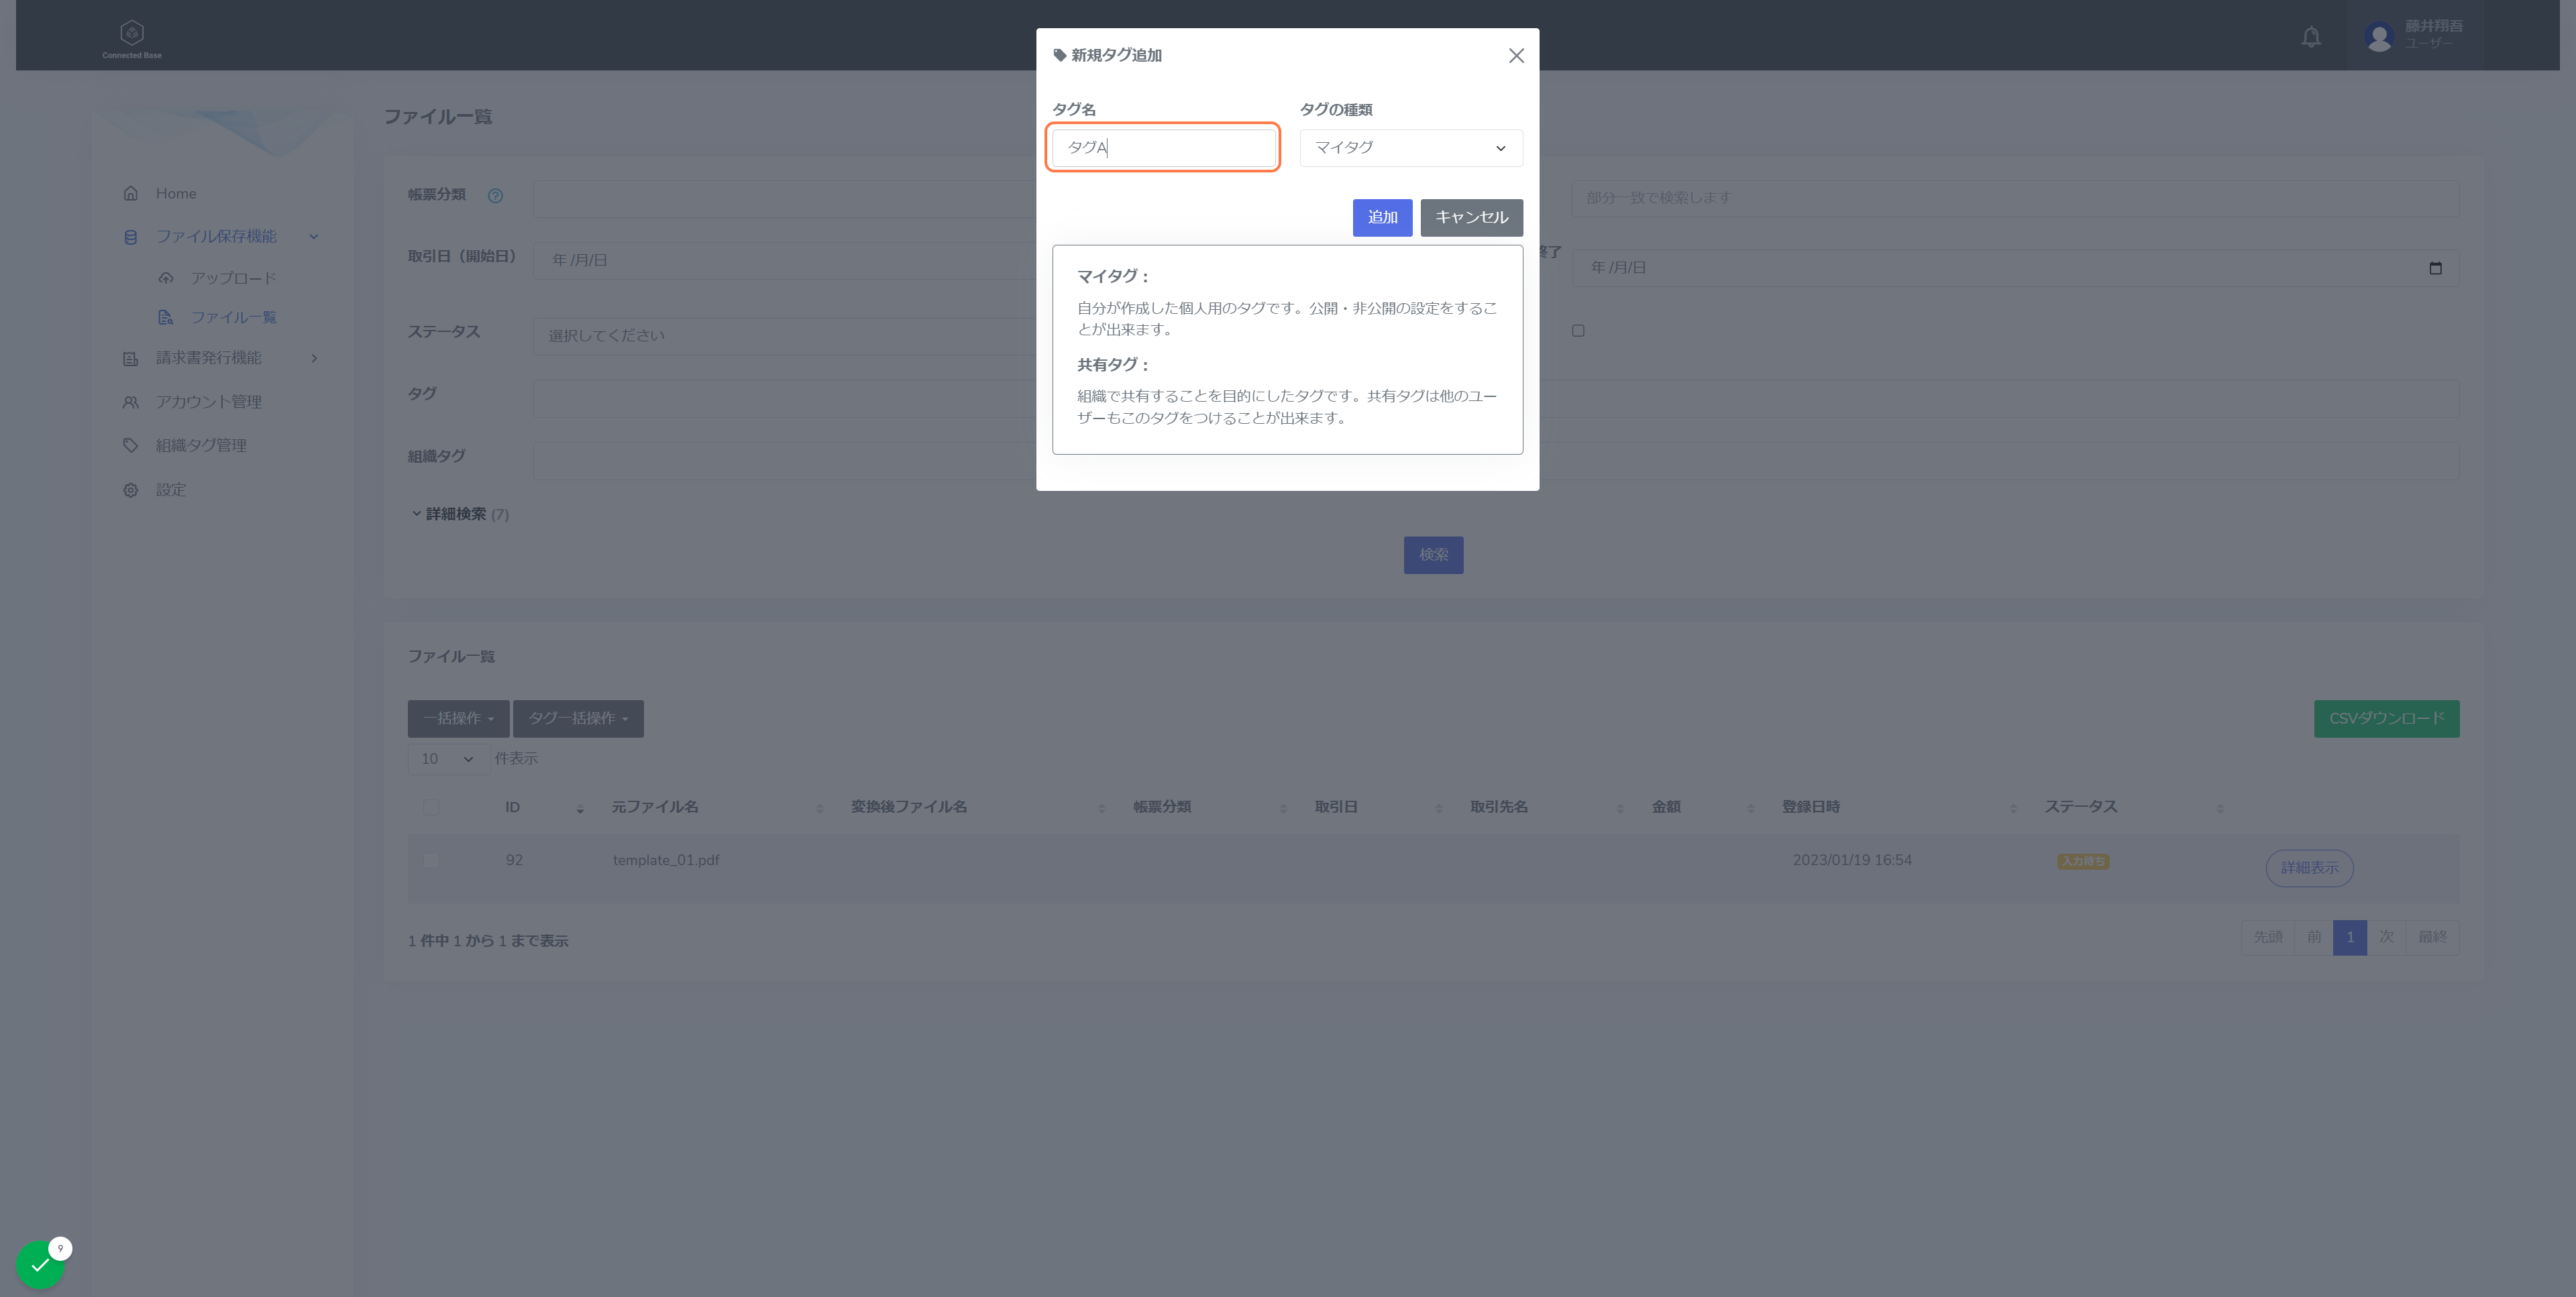The image size is (2576, 1297).
Task: Click the タグ名 input field
Action: coord(1163,148)
